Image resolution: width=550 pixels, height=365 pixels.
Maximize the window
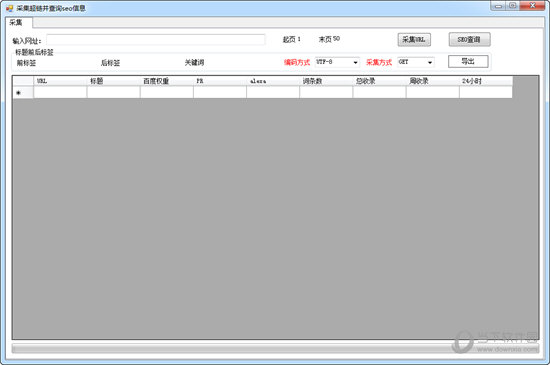[x=512, y=6]
